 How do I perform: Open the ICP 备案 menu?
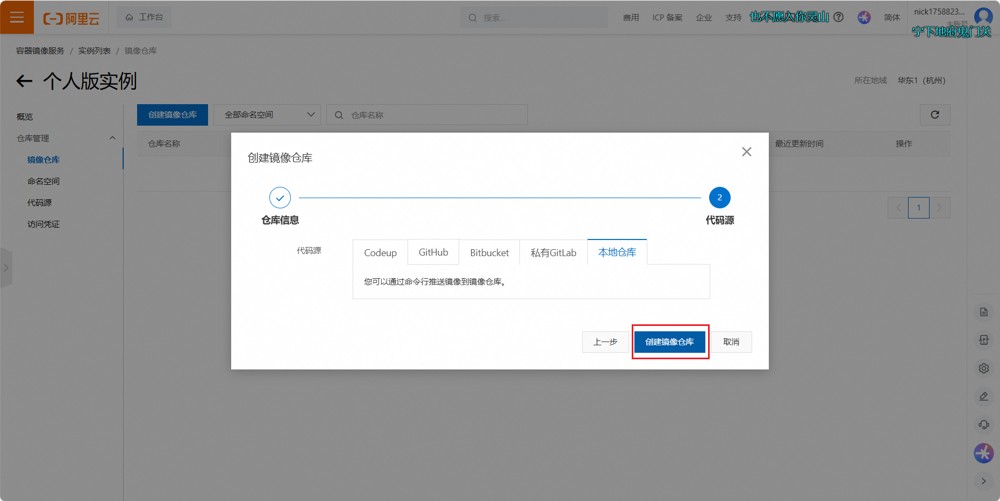(667, 18)
